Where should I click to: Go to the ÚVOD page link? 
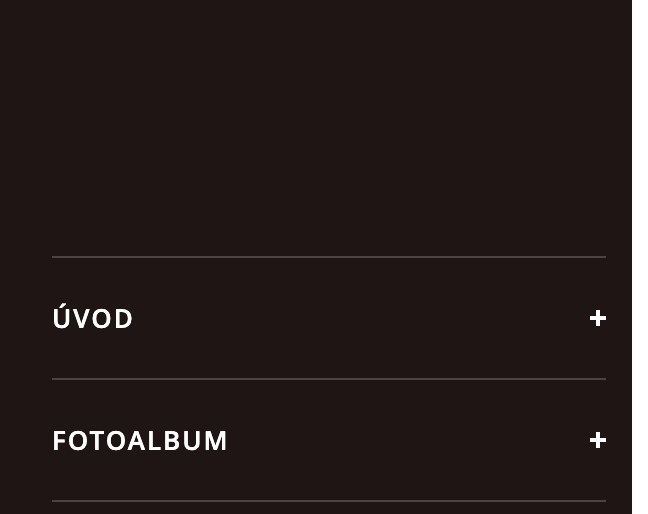click(x=93, y=319)
